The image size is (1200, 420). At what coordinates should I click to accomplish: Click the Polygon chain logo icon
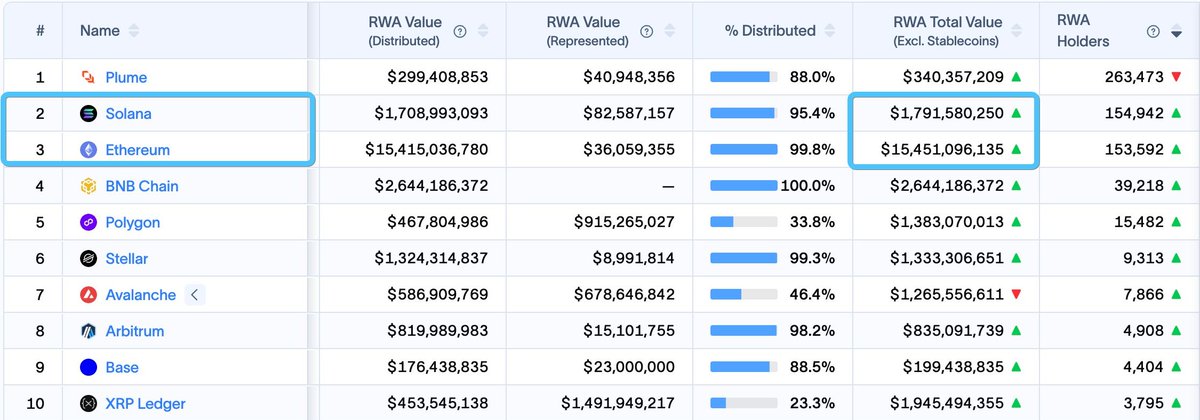pyautogui.click(x=88, y=222)
